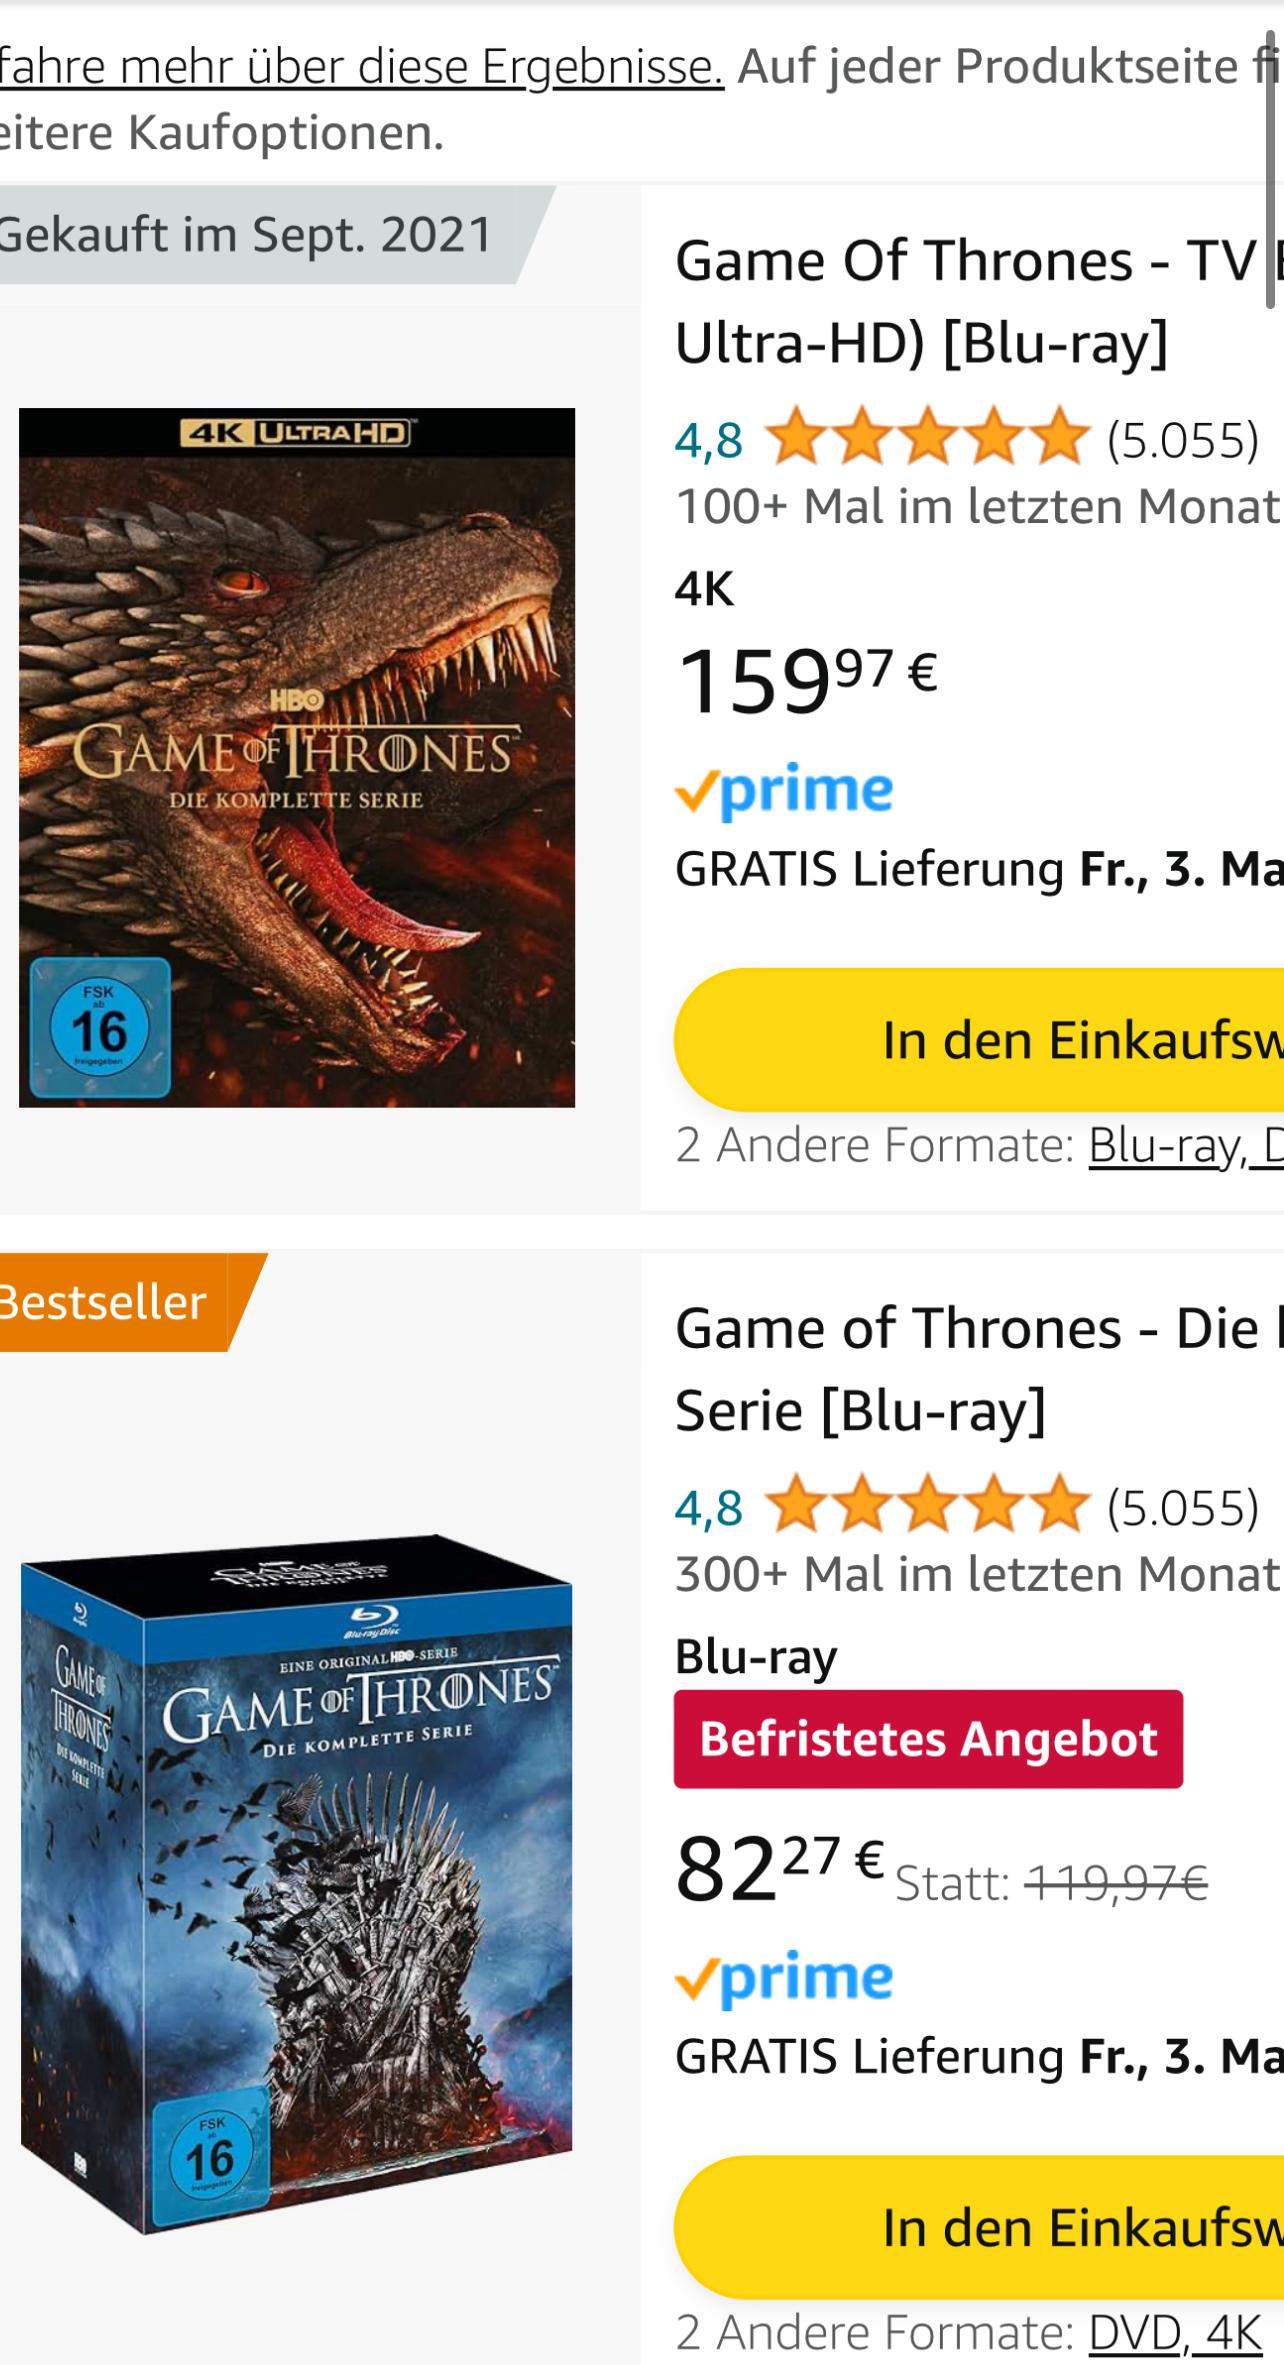Open the 4K Ultra HD box set thumbnail
This screenshot has height=2365, width=1284.
[297, 757]
